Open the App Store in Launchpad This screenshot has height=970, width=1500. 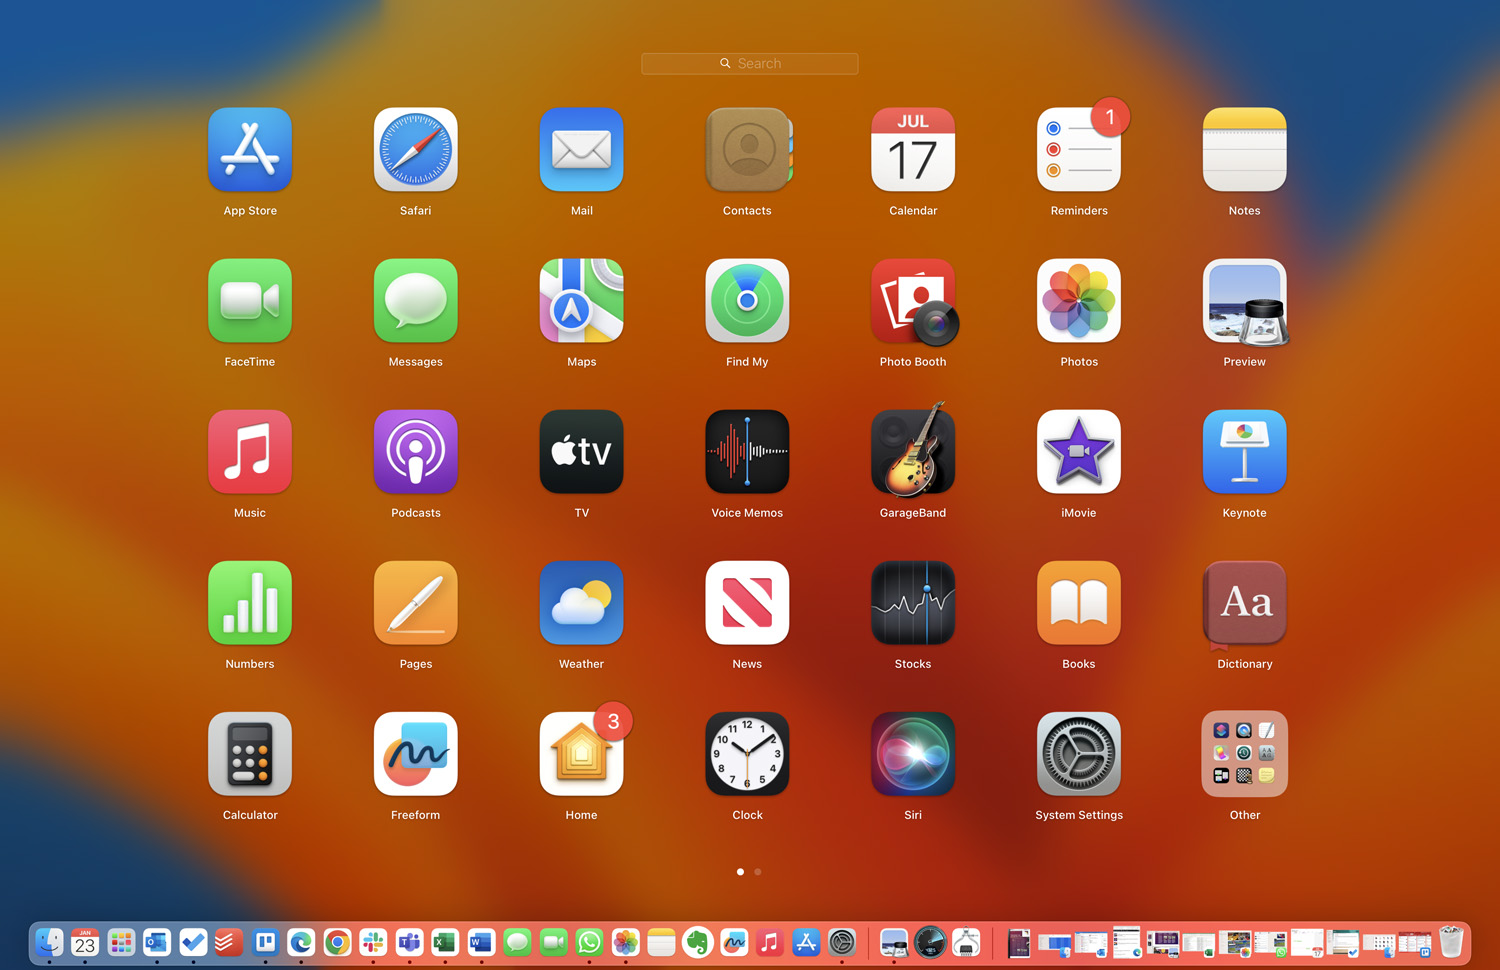click(x=250, y=150)
